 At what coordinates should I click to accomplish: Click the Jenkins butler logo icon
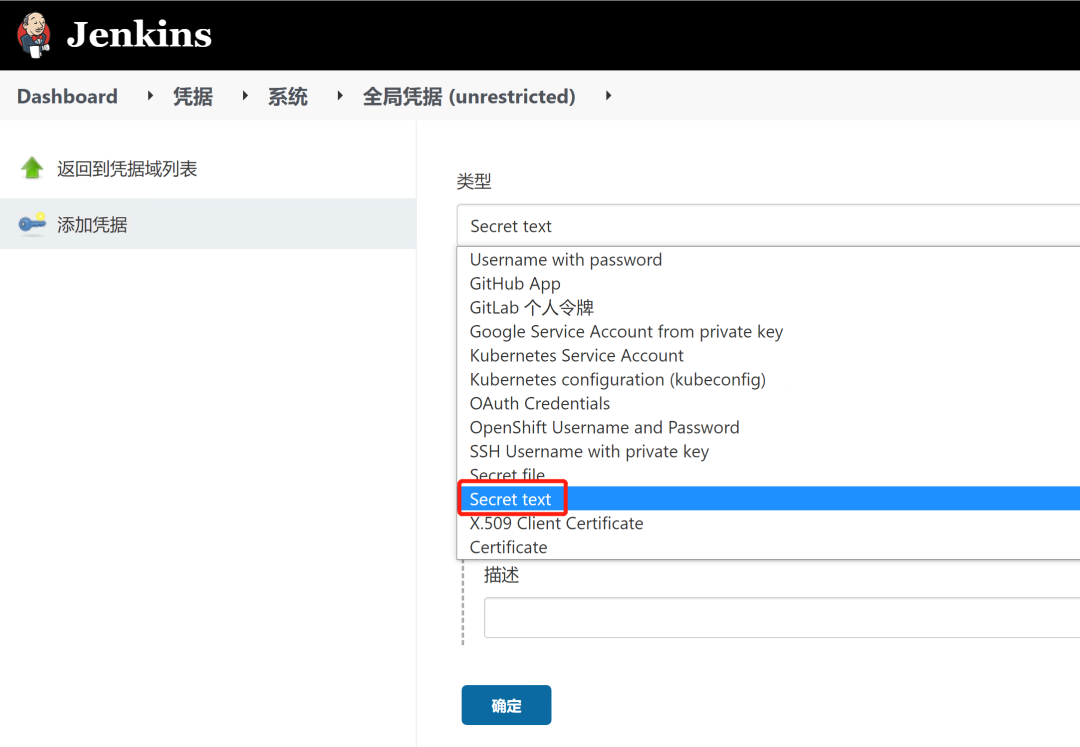34,35
